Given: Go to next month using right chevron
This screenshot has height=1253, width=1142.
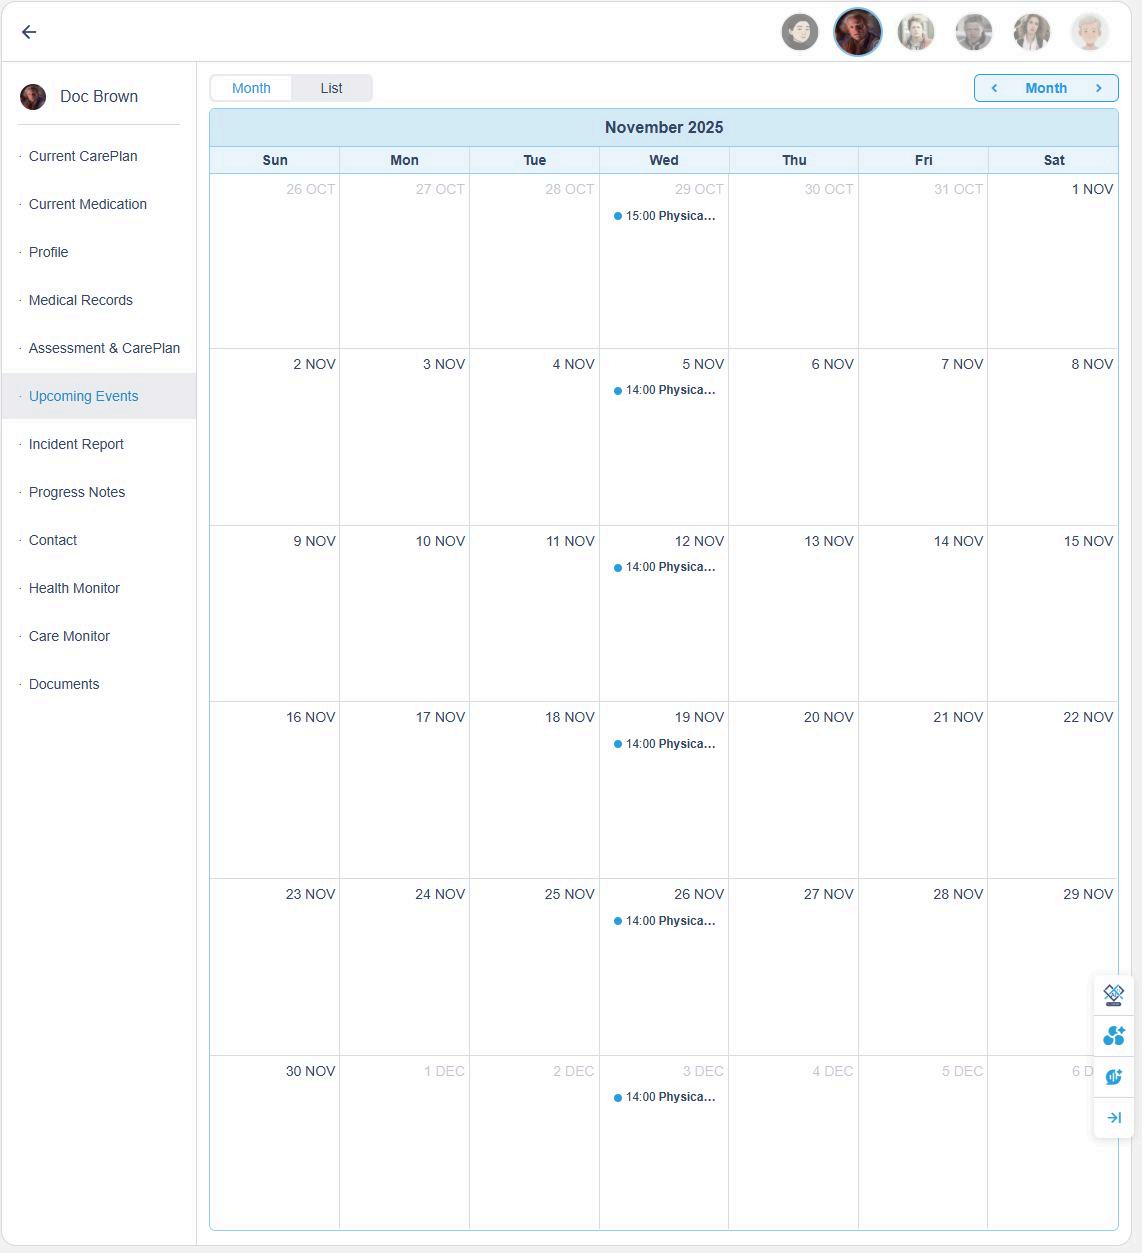Looking at the screenshot, I should point(1098,88).
